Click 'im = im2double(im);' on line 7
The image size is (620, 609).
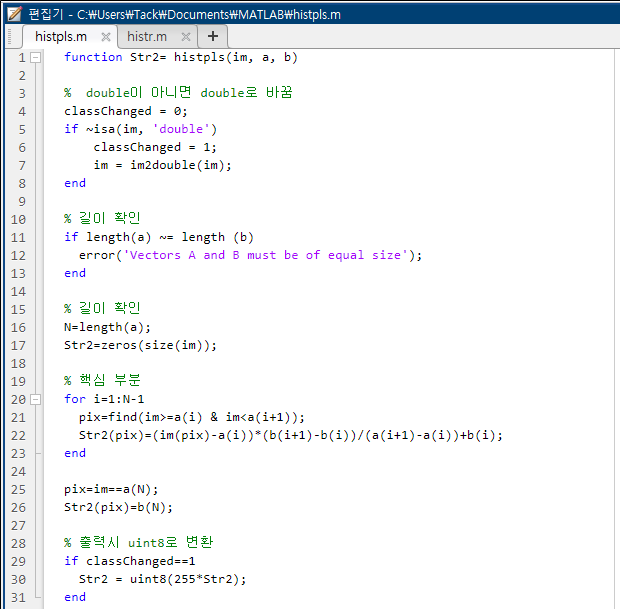coord(163,165)
